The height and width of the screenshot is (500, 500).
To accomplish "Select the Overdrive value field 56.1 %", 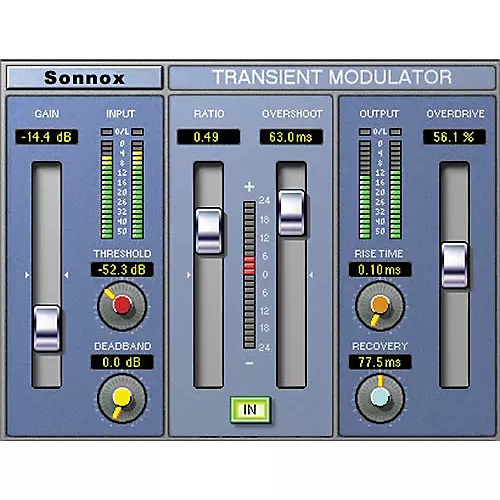I will (x=454, y=137).
